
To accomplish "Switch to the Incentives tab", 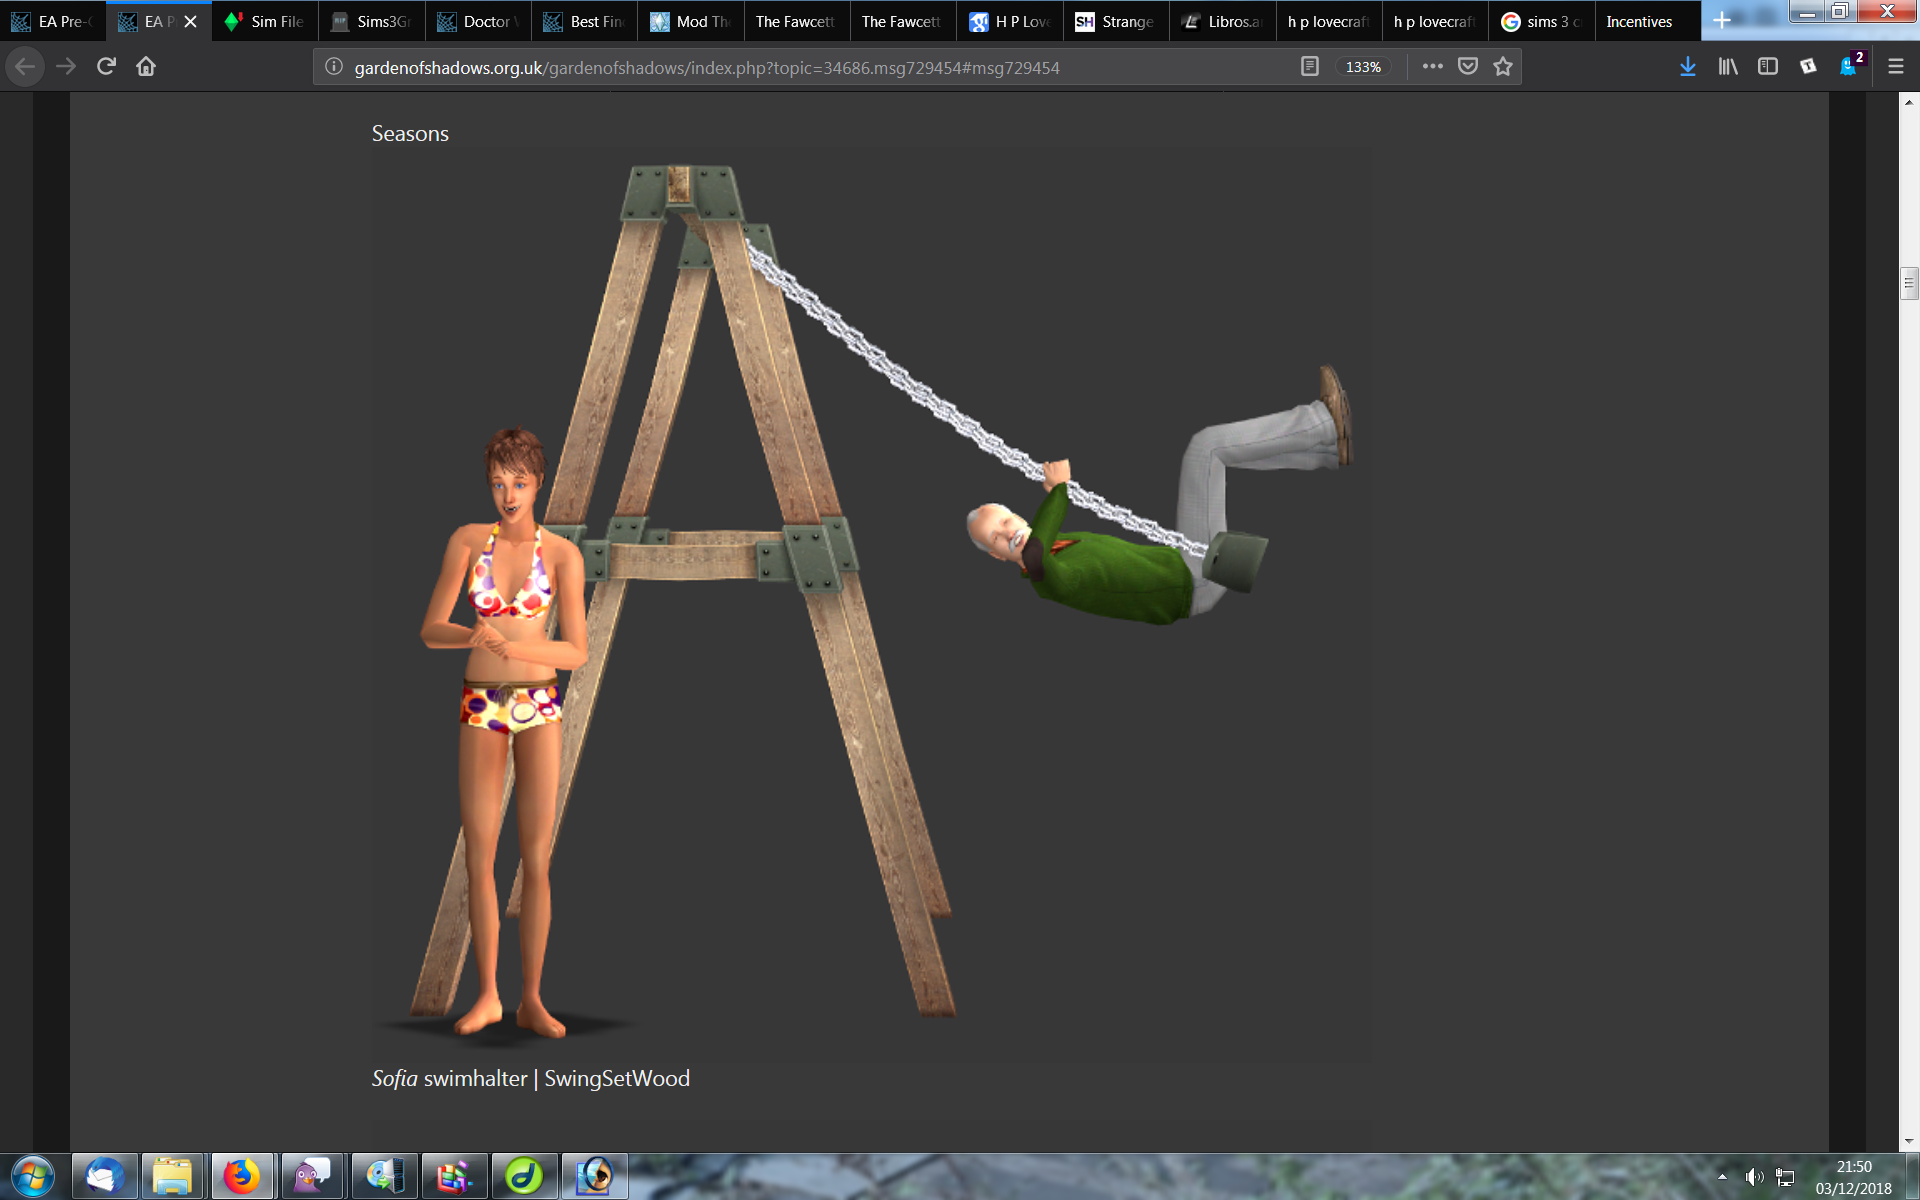I will pos(1646,21).
